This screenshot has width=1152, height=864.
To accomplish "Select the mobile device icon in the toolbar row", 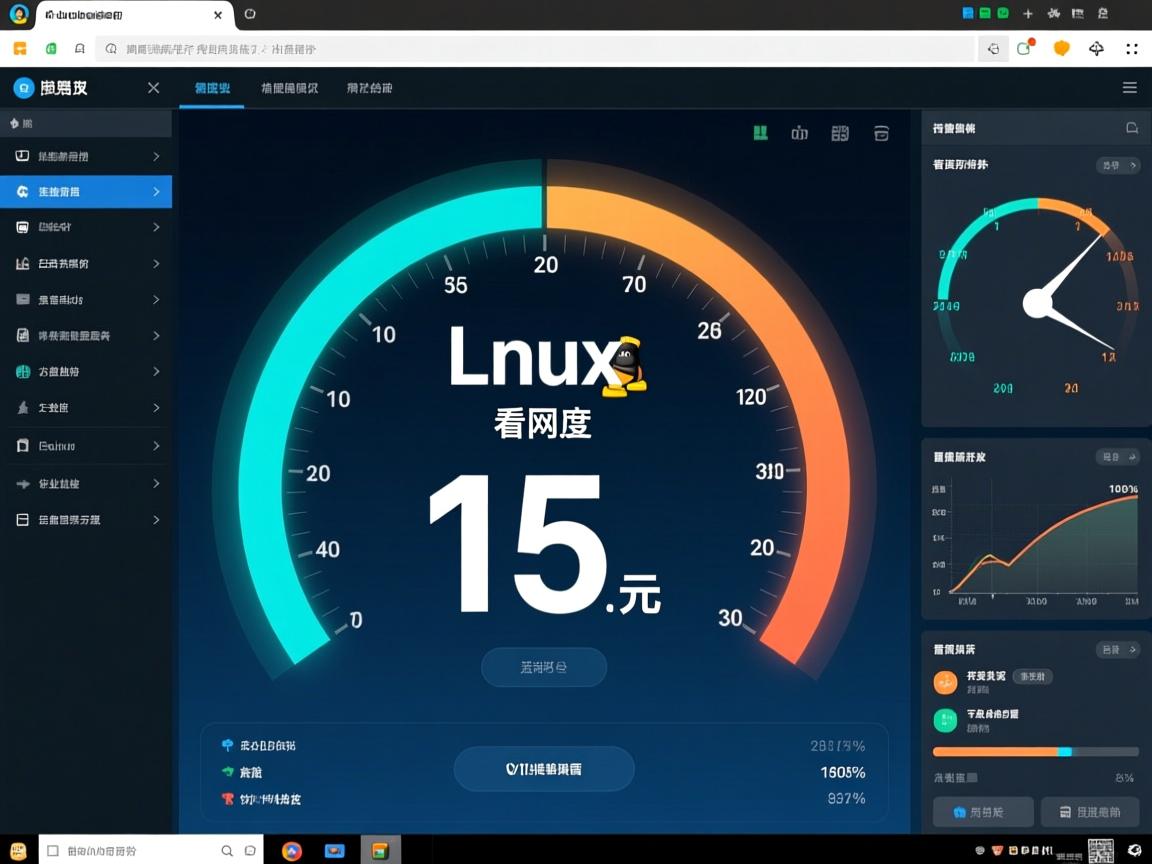I will 799,132.
